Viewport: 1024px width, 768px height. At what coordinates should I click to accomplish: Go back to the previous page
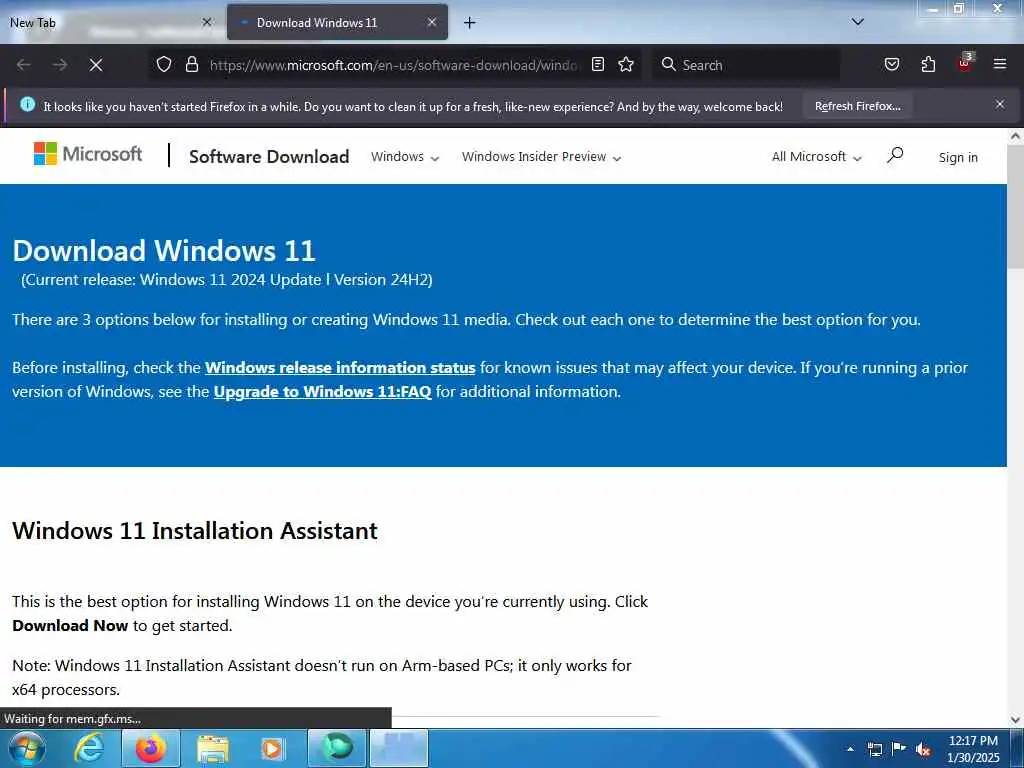(24, 65)
